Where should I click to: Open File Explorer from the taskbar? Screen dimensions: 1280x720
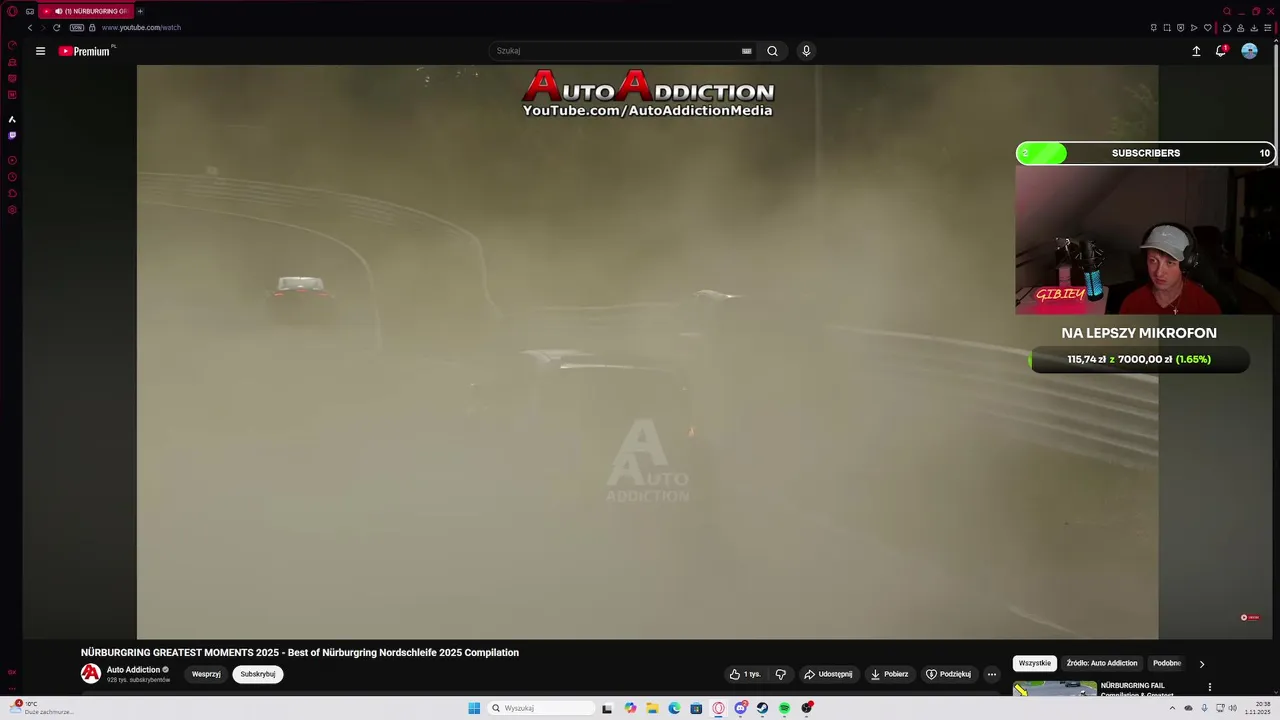[x=652, y=708]
